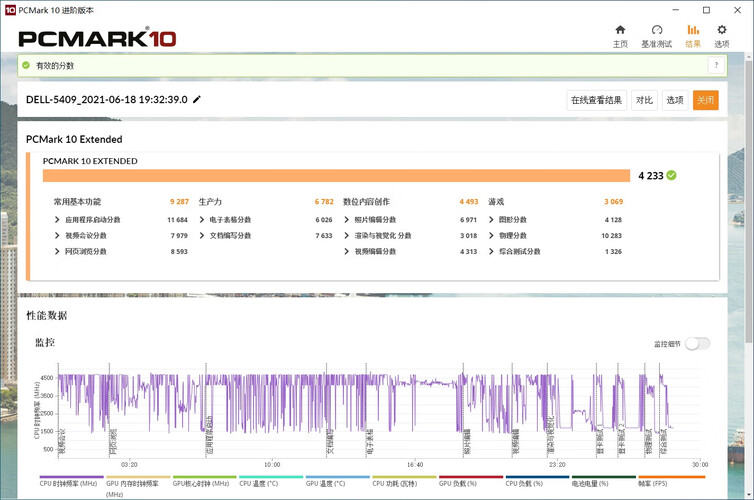Click the overall score 4 233
The height and width of the screenshot is (500, 754).
click(651, 175)
